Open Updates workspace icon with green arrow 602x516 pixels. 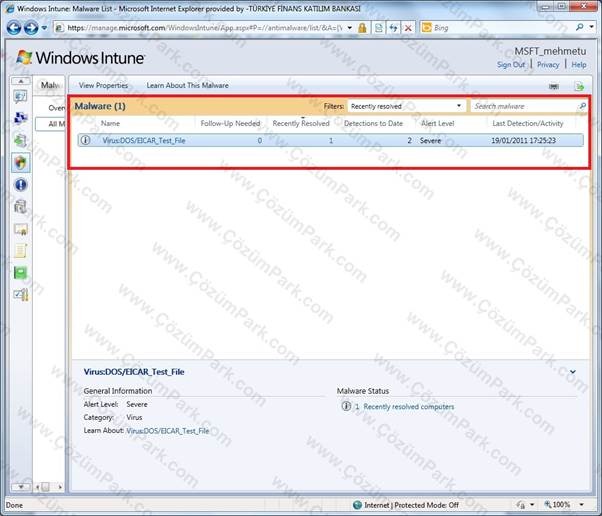pos(20,141)
